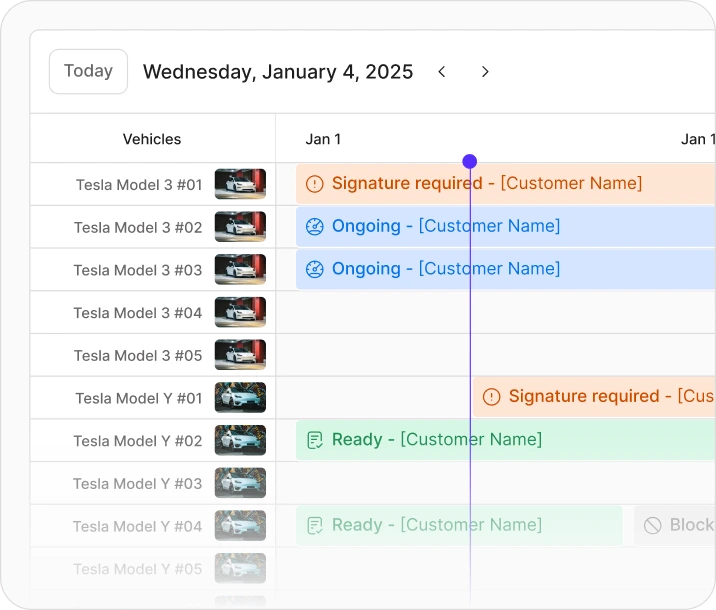
Task: Click checklist icon on Model Y #02 booking
Action: (315, 440)
